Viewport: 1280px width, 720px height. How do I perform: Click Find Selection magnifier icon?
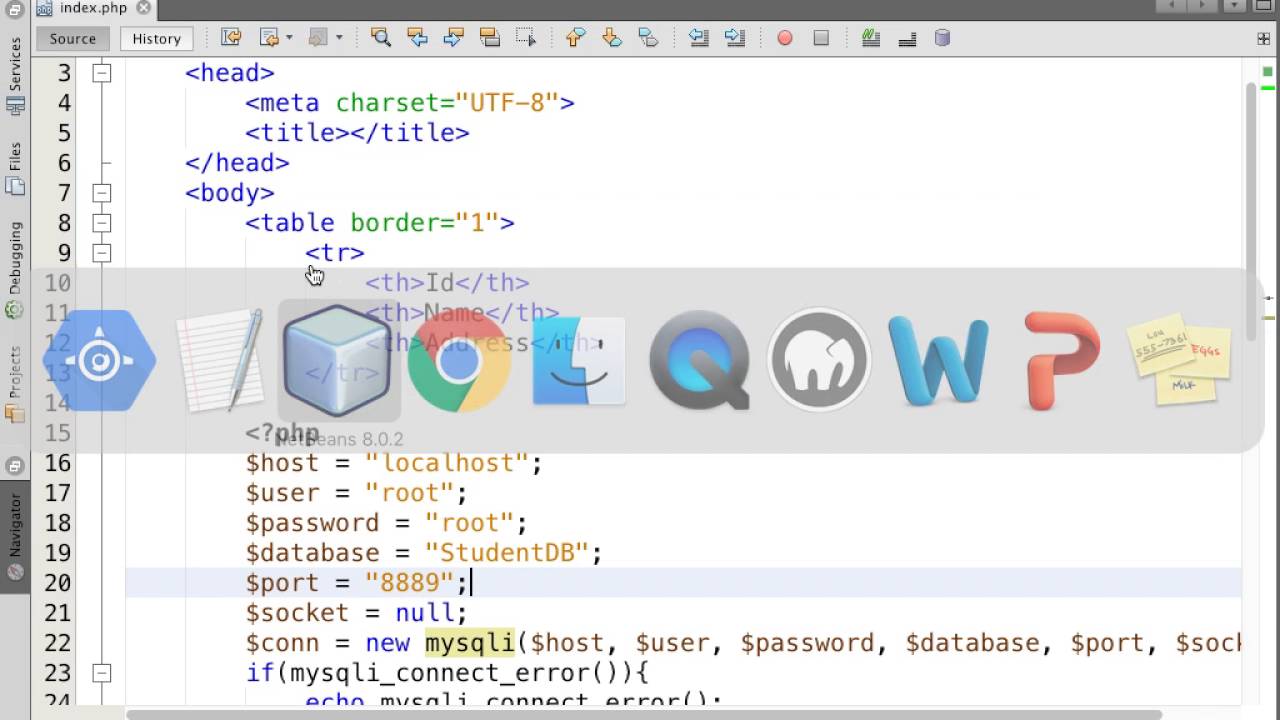380,38
